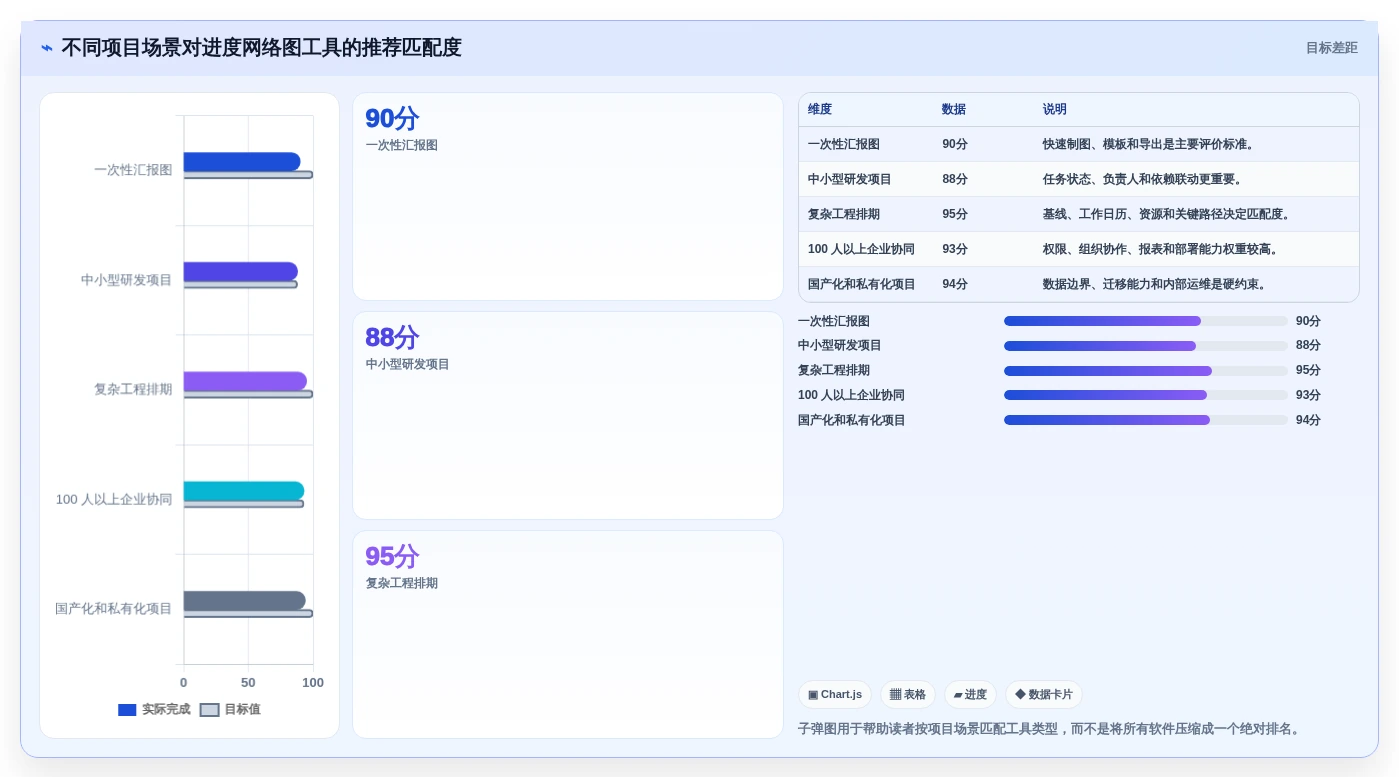The image size is (1399, 777).
Task: Click the 50 tick on chart axis
Action: pyautogui.click(x=248, y=683)
